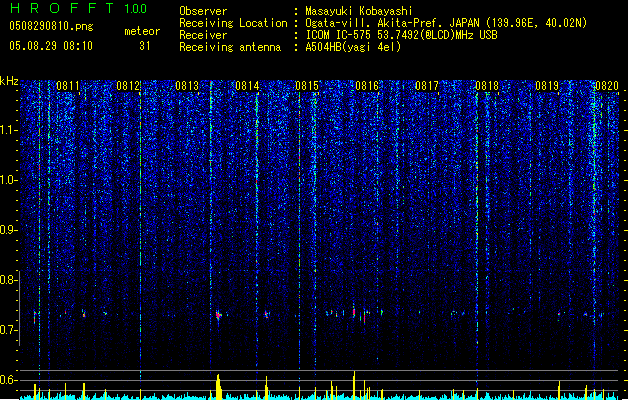Image resolution: width=629 pixels, height=400 pixels.
Task: Click the HROFFT 1.0.0 title text
Action: 78,8
